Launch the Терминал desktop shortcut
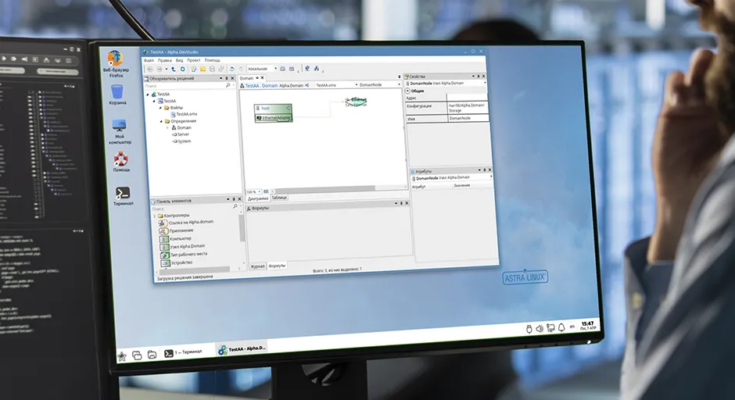This screenshot has width=735, height=400. (x=123, y=193)
